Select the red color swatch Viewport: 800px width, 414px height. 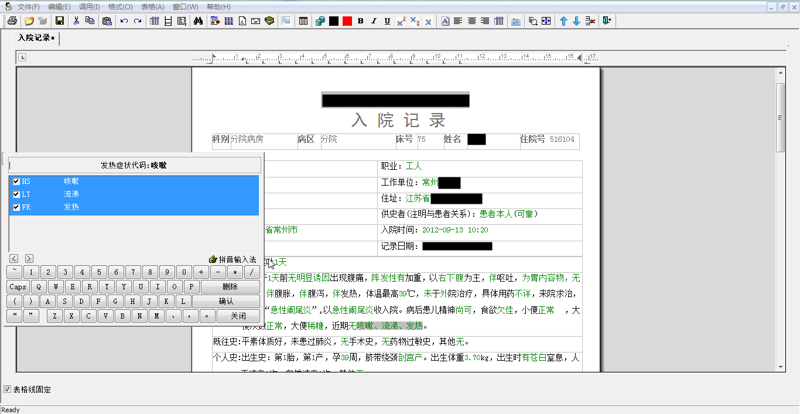(347, 21)
